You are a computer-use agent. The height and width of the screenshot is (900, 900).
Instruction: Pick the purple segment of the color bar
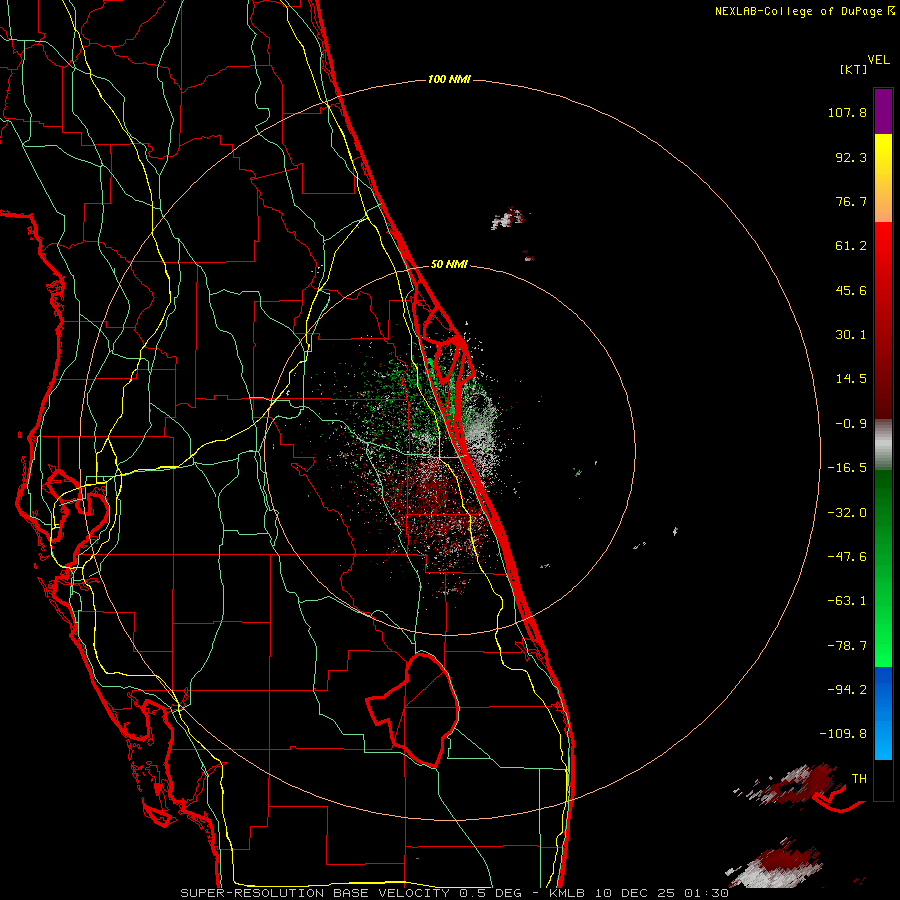[x=883, y=111]
